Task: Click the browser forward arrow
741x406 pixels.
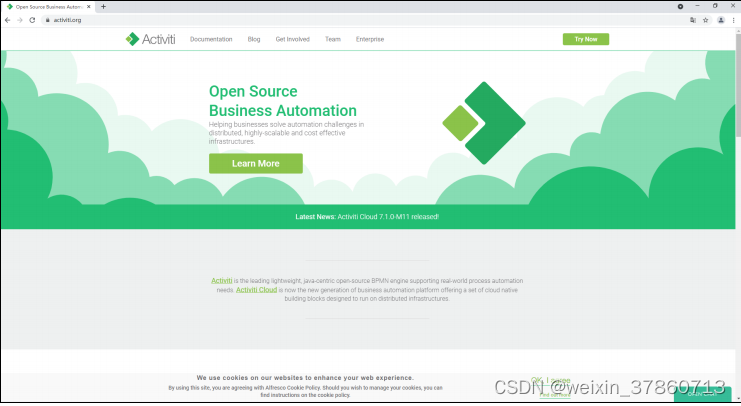Action: click(20, 20)
